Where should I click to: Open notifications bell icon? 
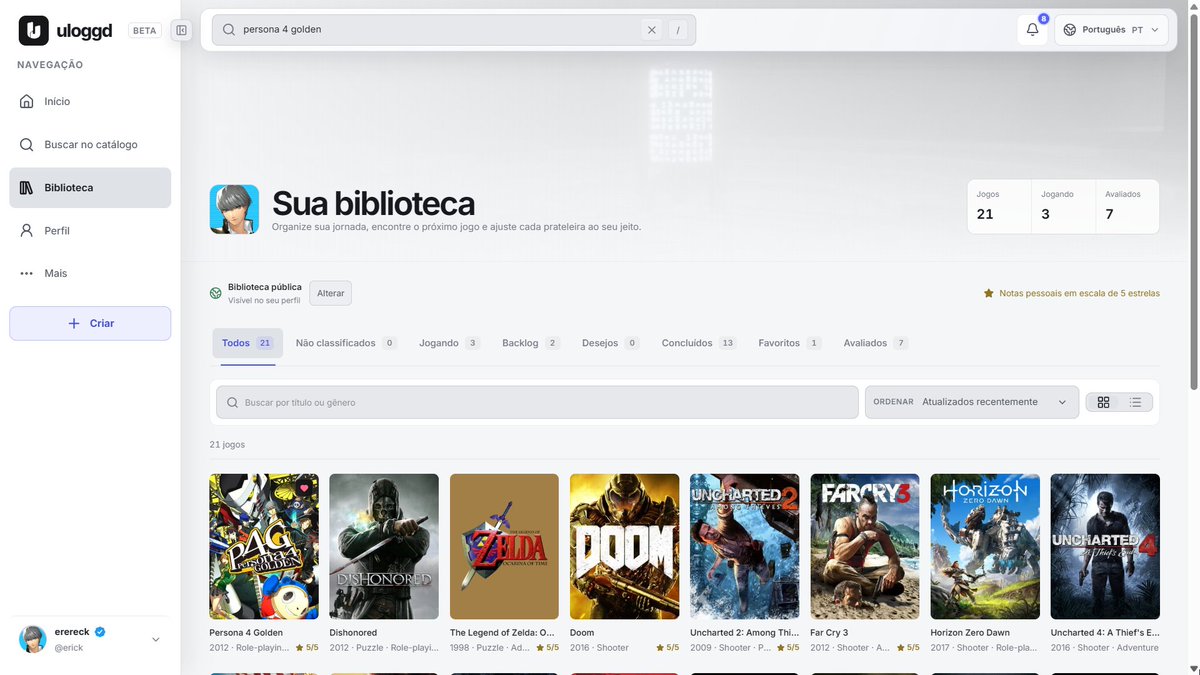[x=1032, y=30]
